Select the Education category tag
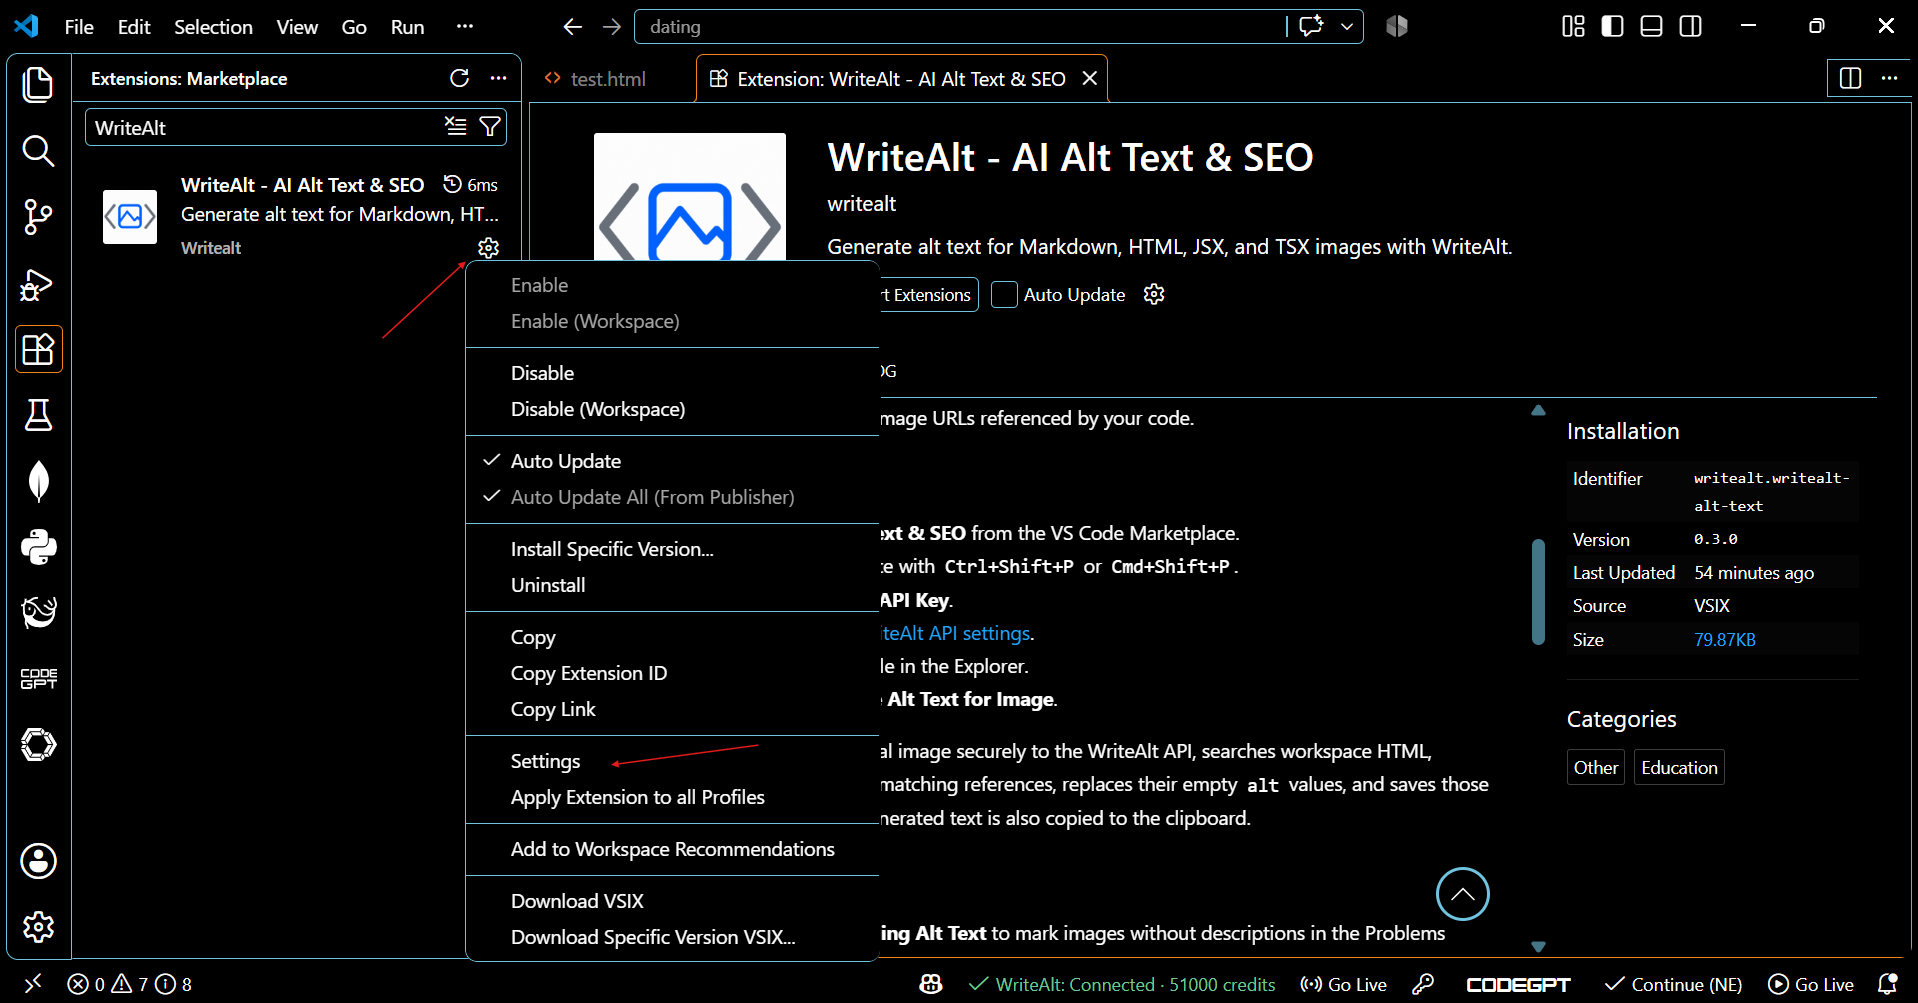Screen dimensions: 1918x1003 pyautogui.click(x=1679, y=767)
